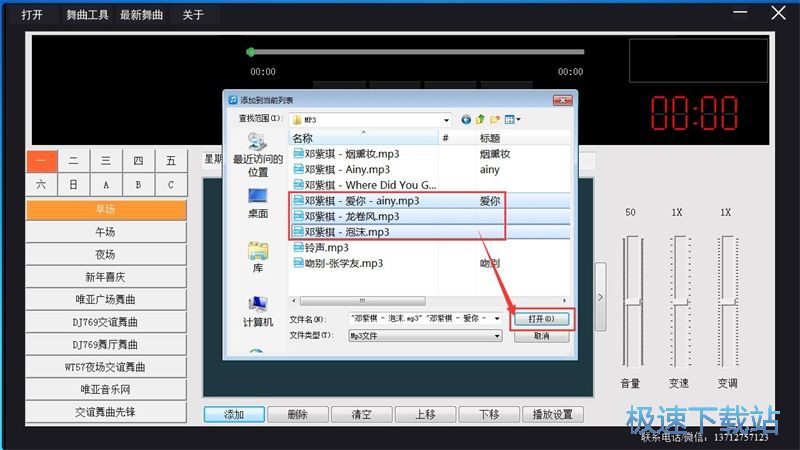Screen dimensions: 800x450
Task: Click the # column header
Action: [457, 138]
